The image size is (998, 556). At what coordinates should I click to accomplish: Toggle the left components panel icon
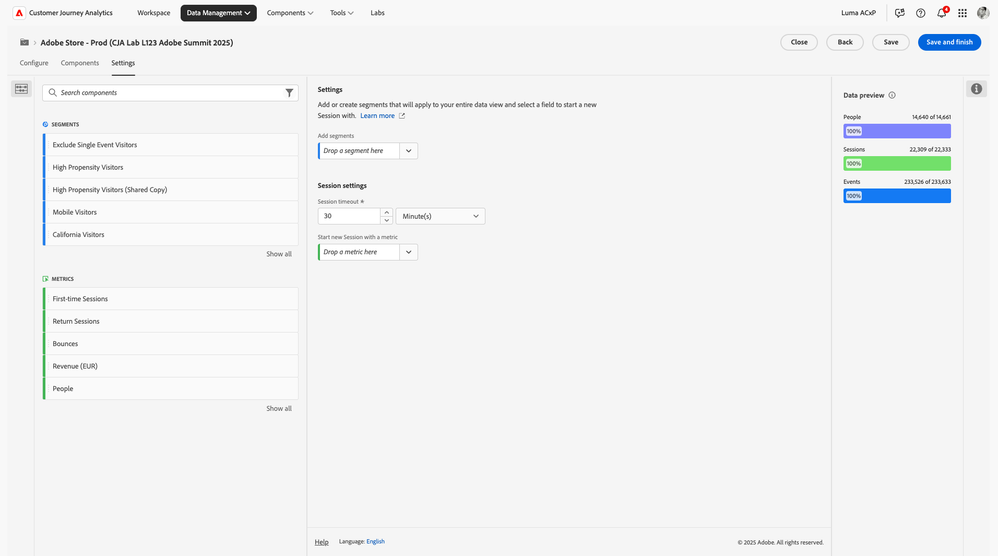tap(21, 89)
